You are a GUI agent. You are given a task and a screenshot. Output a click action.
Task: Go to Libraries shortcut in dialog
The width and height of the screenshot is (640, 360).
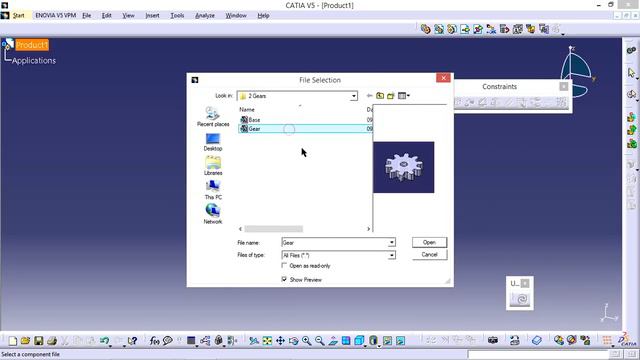tap(213, 166)
